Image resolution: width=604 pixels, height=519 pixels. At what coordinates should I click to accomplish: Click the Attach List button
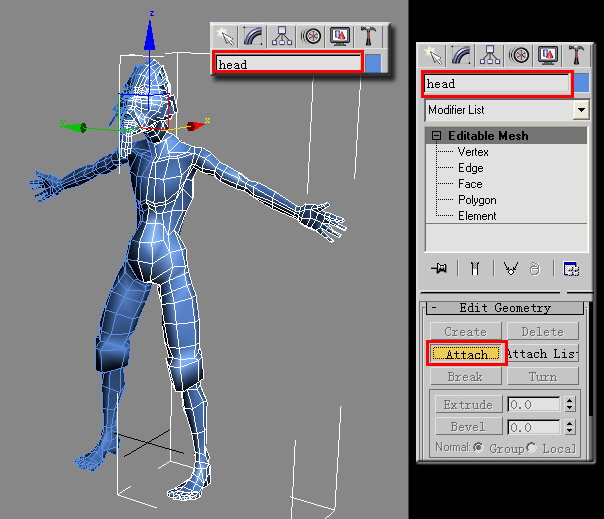point(542,354)
